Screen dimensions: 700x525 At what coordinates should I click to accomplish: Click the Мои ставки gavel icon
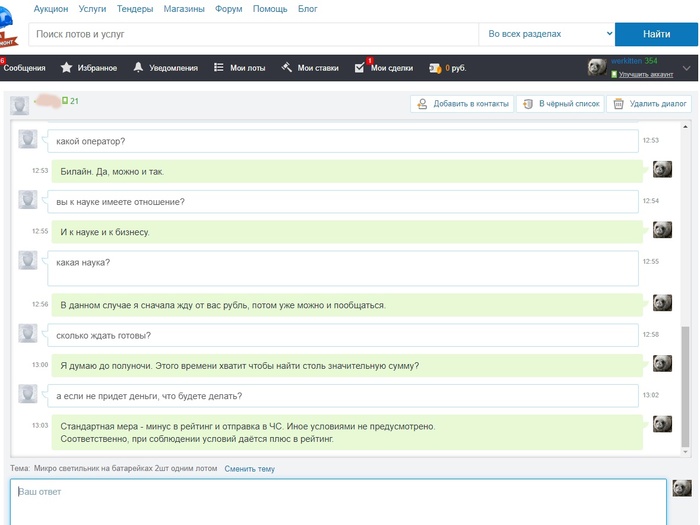tap(286, 68)
